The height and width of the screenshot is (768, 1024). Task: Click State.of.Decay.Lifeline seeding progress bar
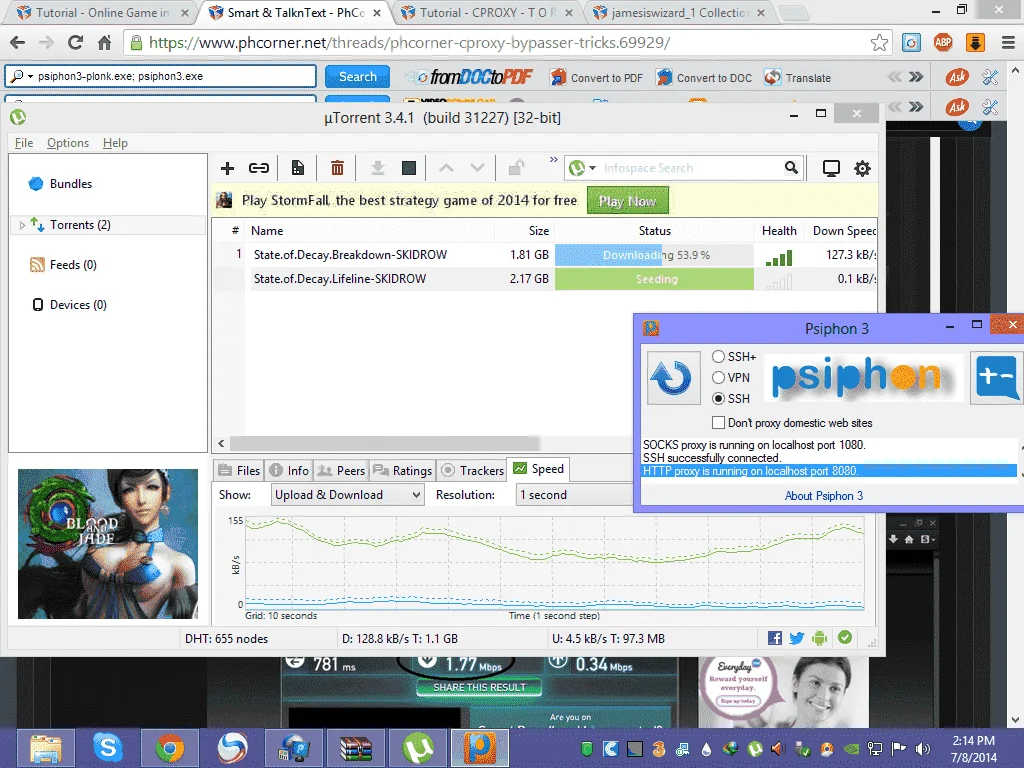click(654, 279)
